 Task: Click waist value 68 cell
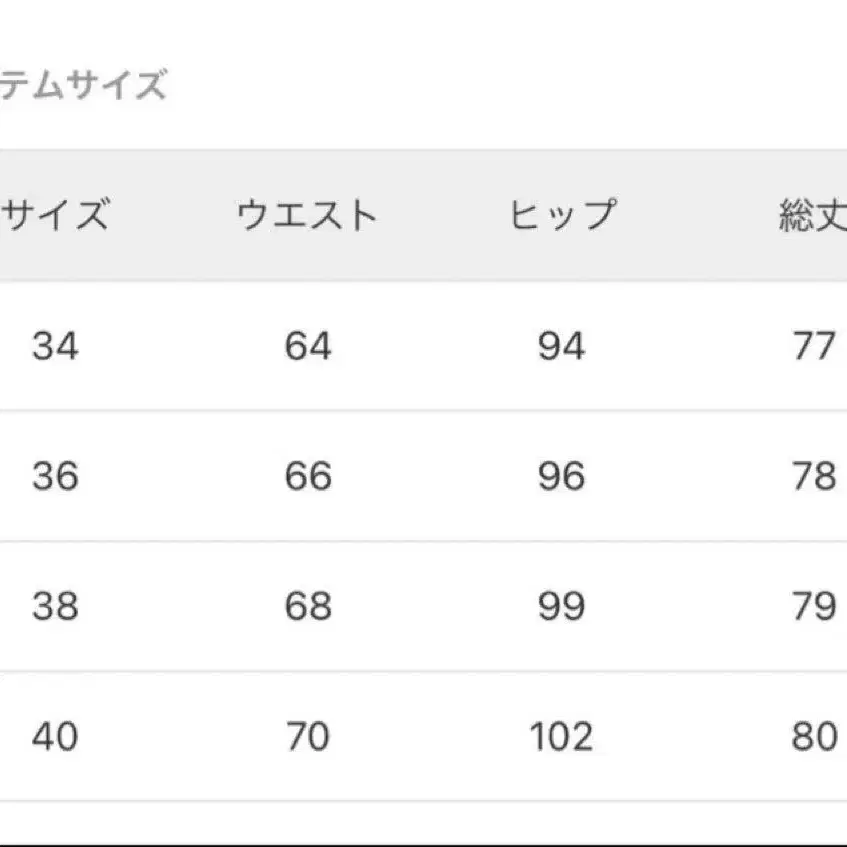307,606
